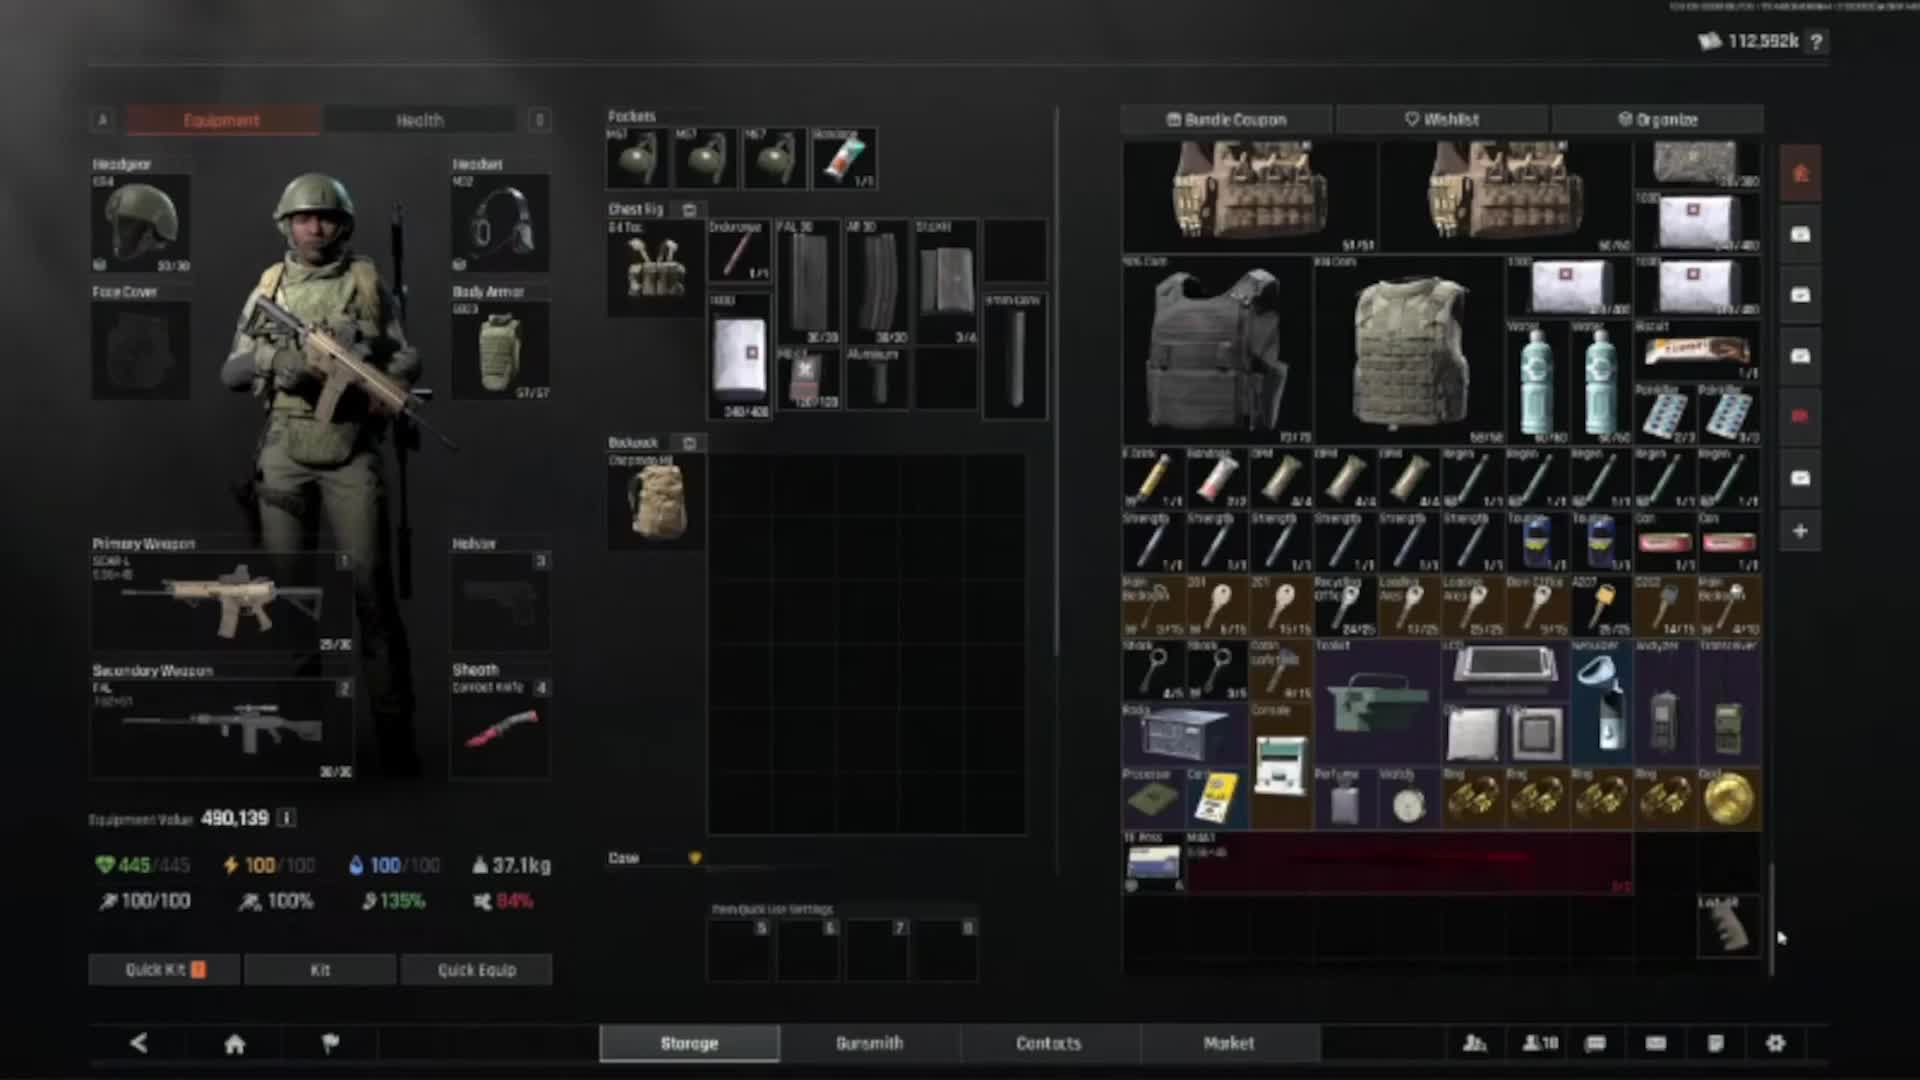The width and height of the screenshot is (1920, 1080).
Task: Select the Watch item in stash
Action: (1409, 799)
